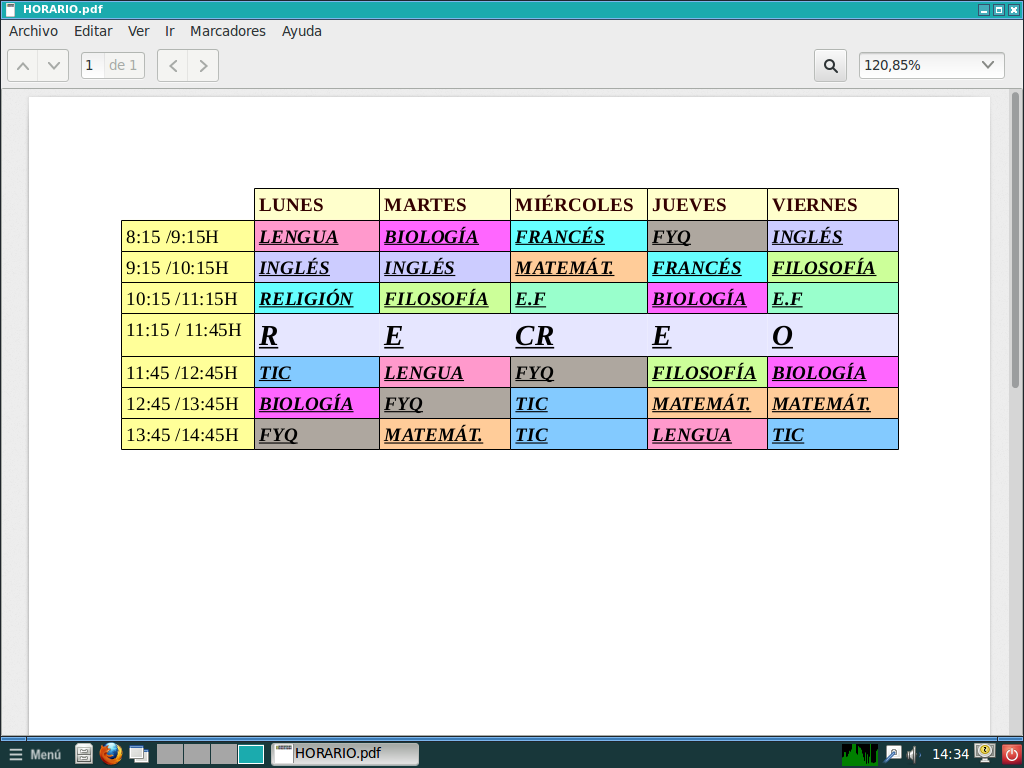Screen dimensions: 1024x768
Task: Open the search tool in the PDF viewer
Action: coord(830,65)
